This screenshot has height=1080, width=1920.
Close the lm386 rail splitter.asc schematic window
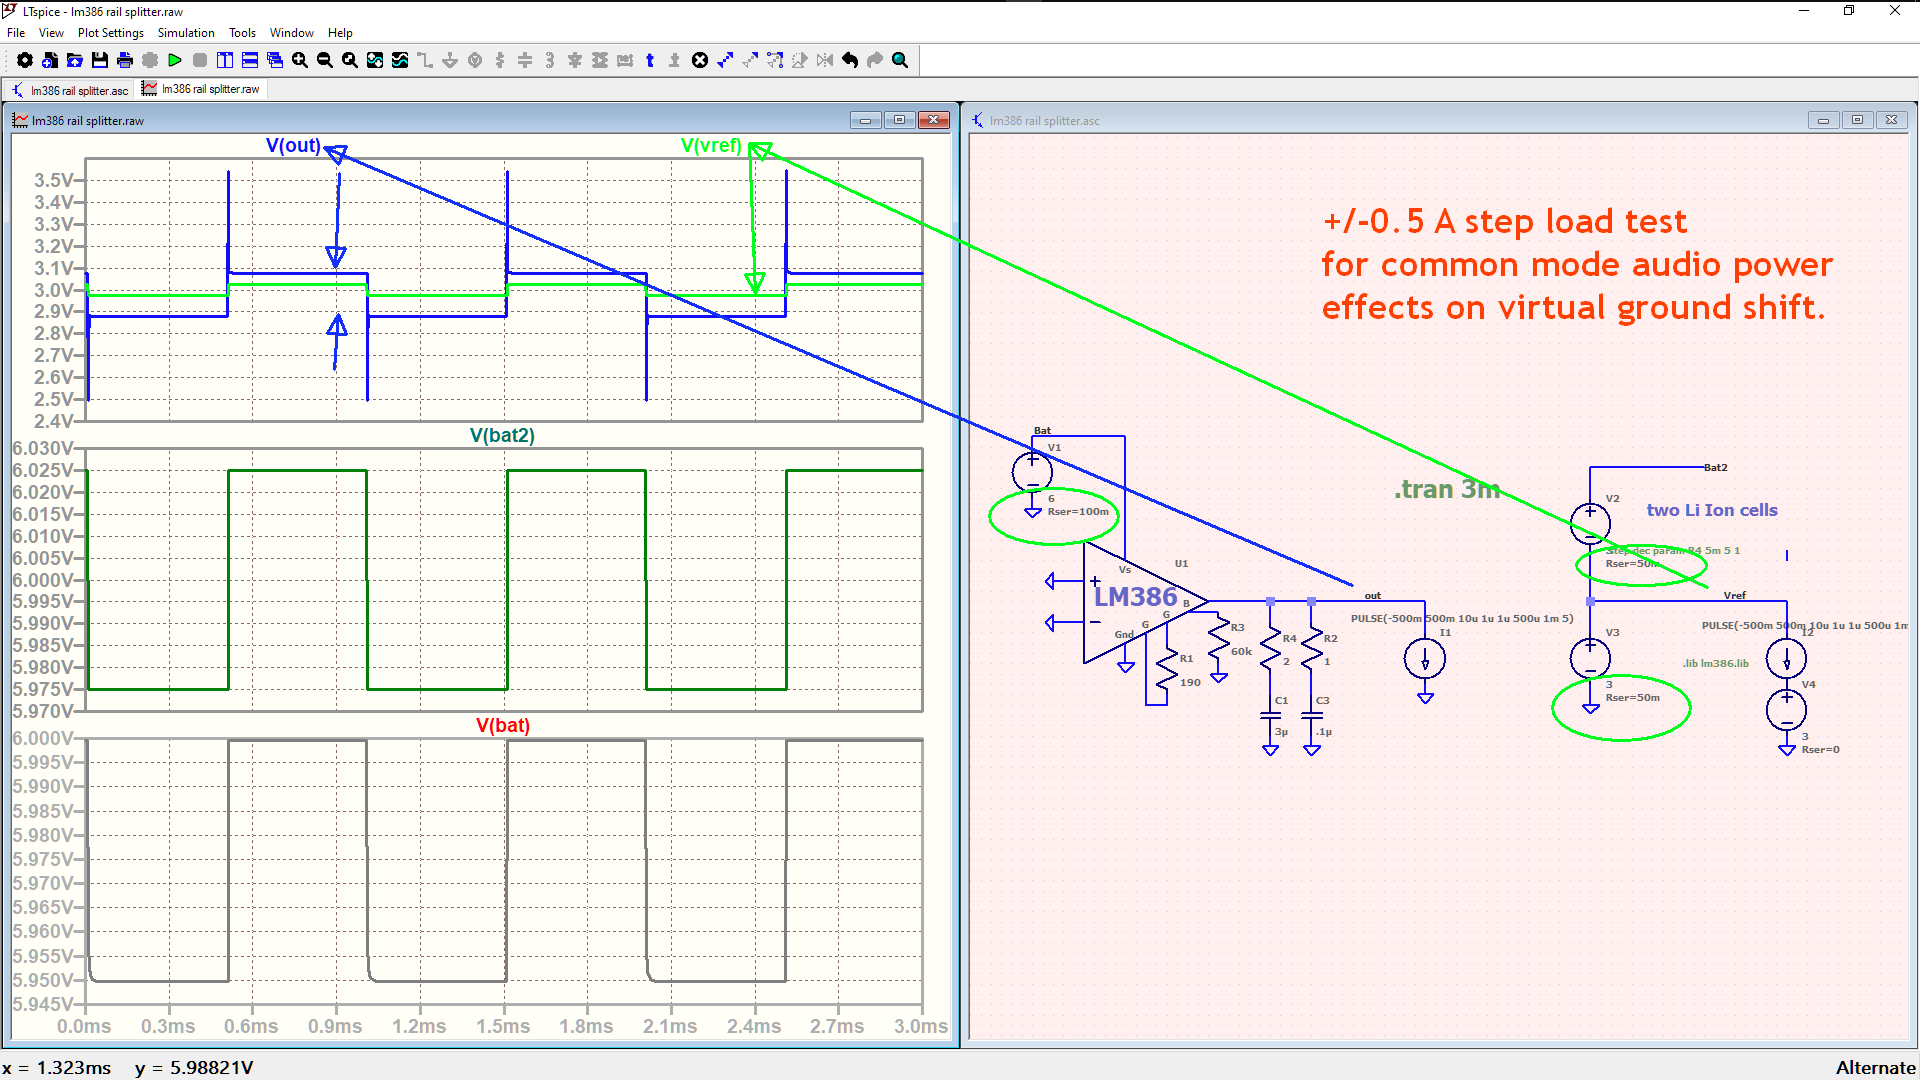[x=1891, y=120]
